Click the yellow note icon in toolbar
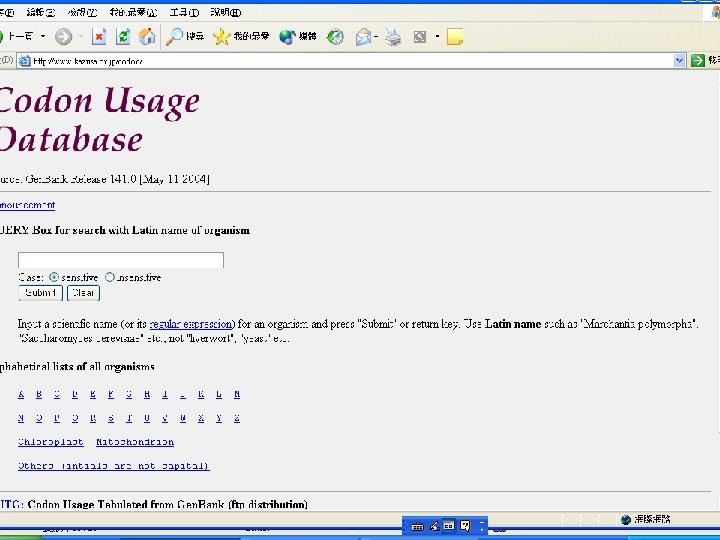 click(455, 36)
